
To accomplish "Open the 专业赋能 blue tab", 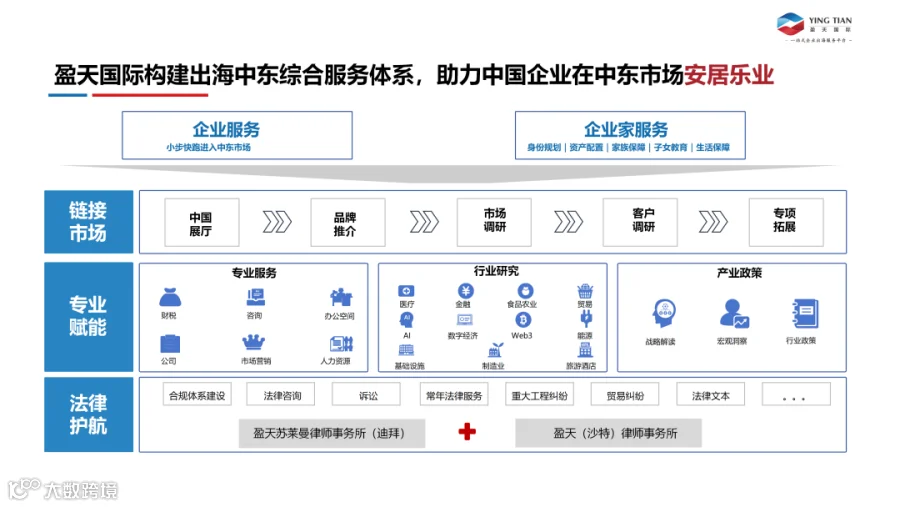I will (x=88, y=317).
